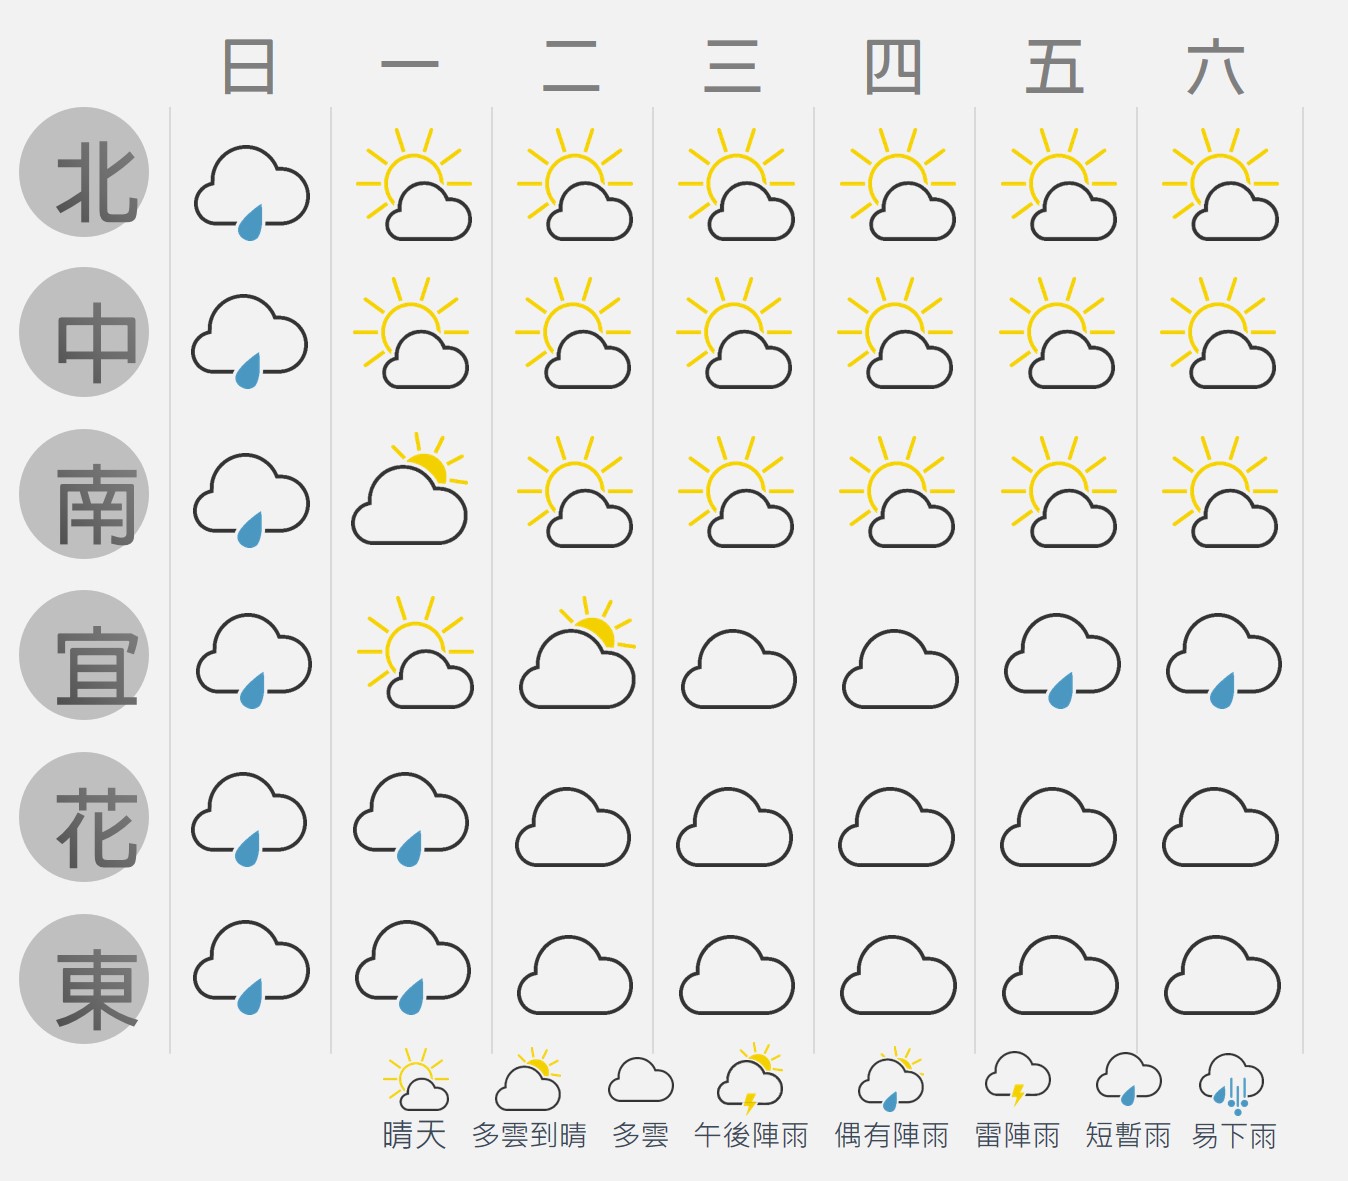
Task: Click the 東 row Monday rain icon
Action: 413,967
